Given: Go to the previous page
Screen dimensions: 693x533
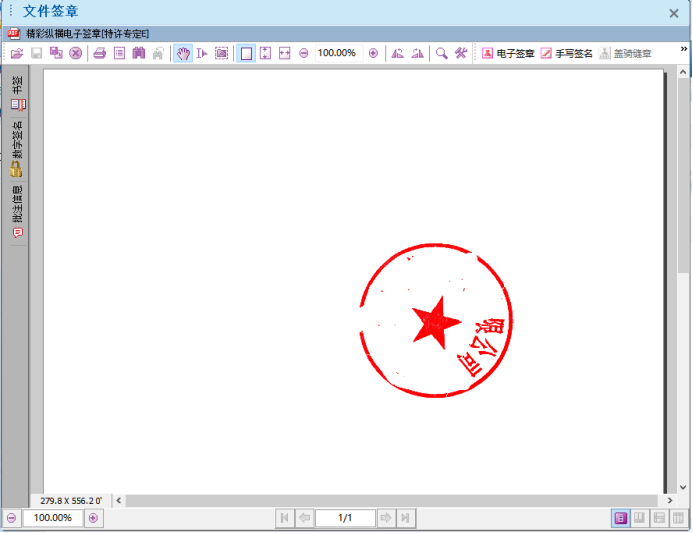Looking at the screenshot, I should (304, 518).
